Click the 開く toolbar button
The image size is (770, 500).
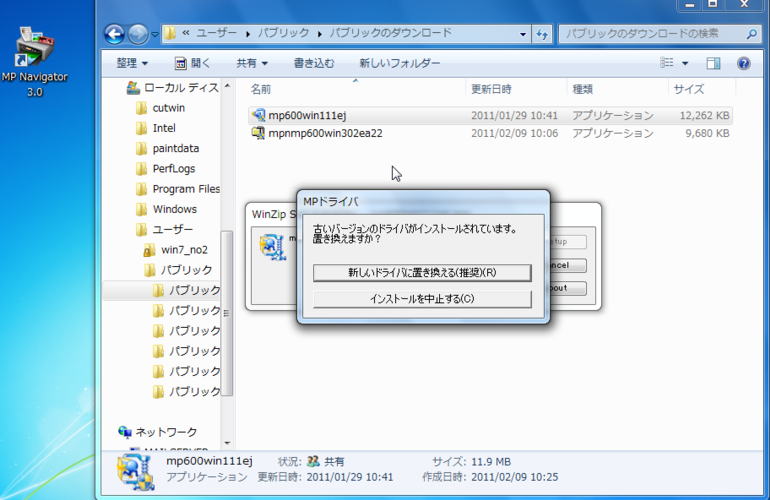click(x=192, y=63)
